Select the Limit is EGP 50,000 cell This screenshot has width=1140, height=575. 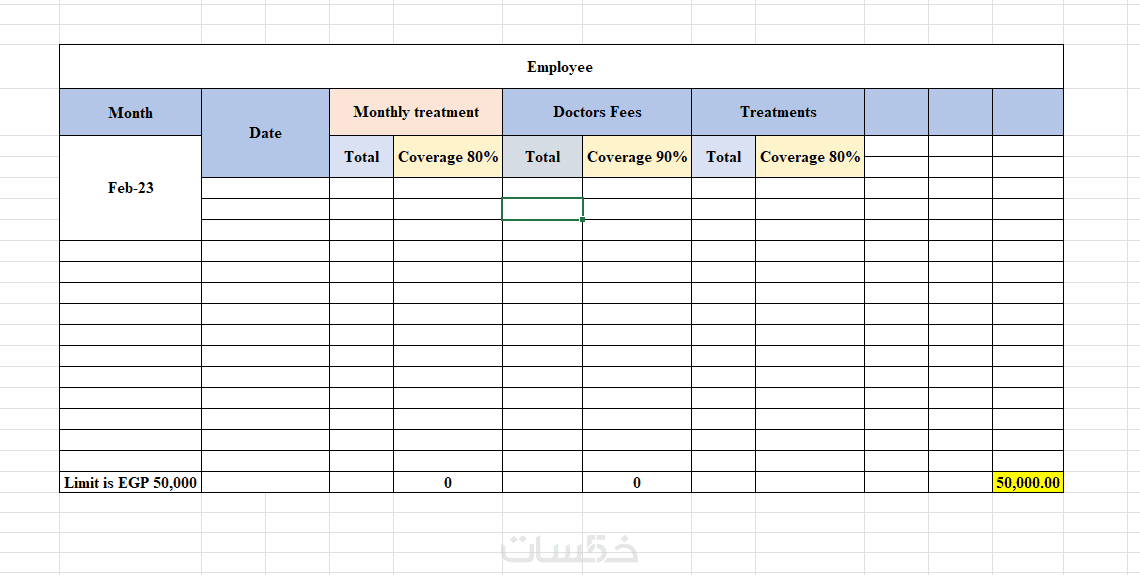pyautogui.click(x=130, y=483)
